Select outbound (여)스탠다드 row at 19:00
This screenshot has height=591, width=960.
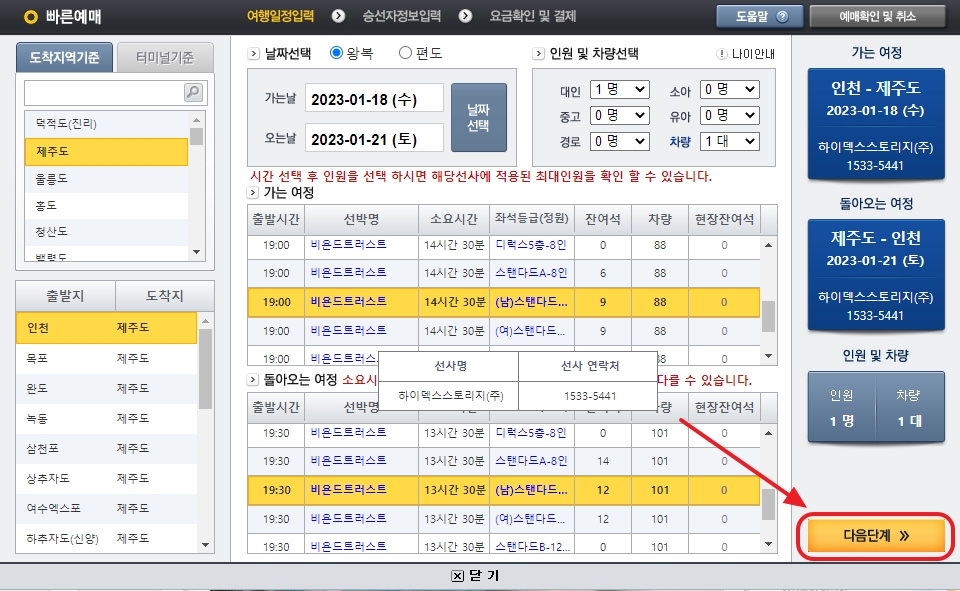[x=503, y=331]
